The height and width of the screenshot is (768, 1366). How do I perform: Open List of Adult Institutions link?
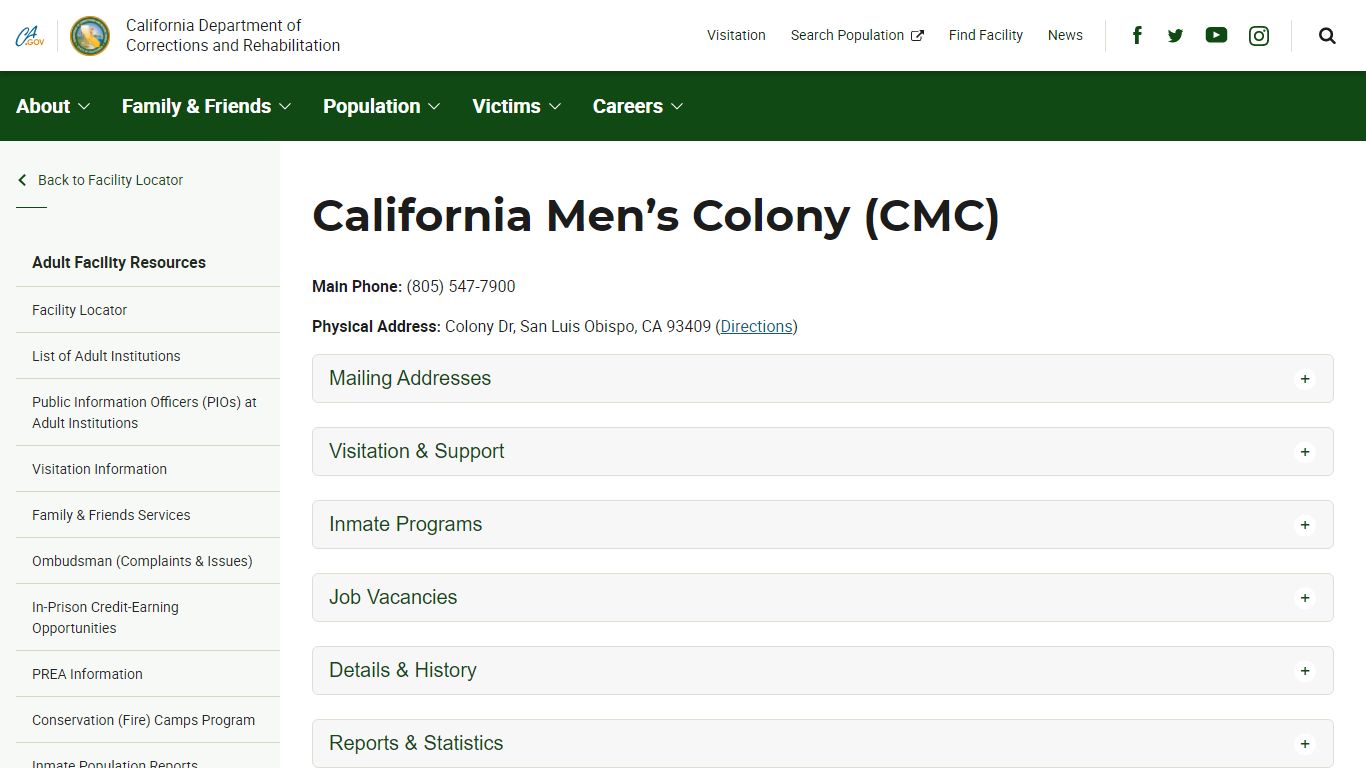[x=106, y=356]
